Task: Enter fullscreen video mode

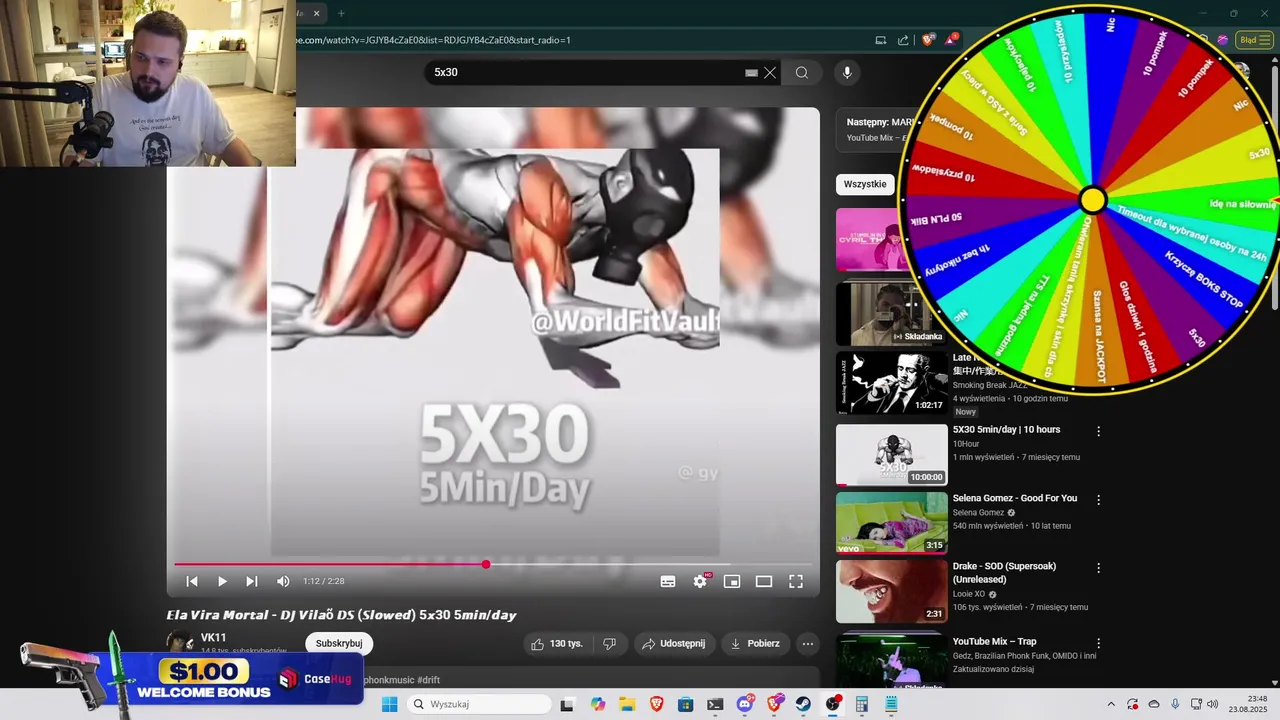Action: (796, 581)
